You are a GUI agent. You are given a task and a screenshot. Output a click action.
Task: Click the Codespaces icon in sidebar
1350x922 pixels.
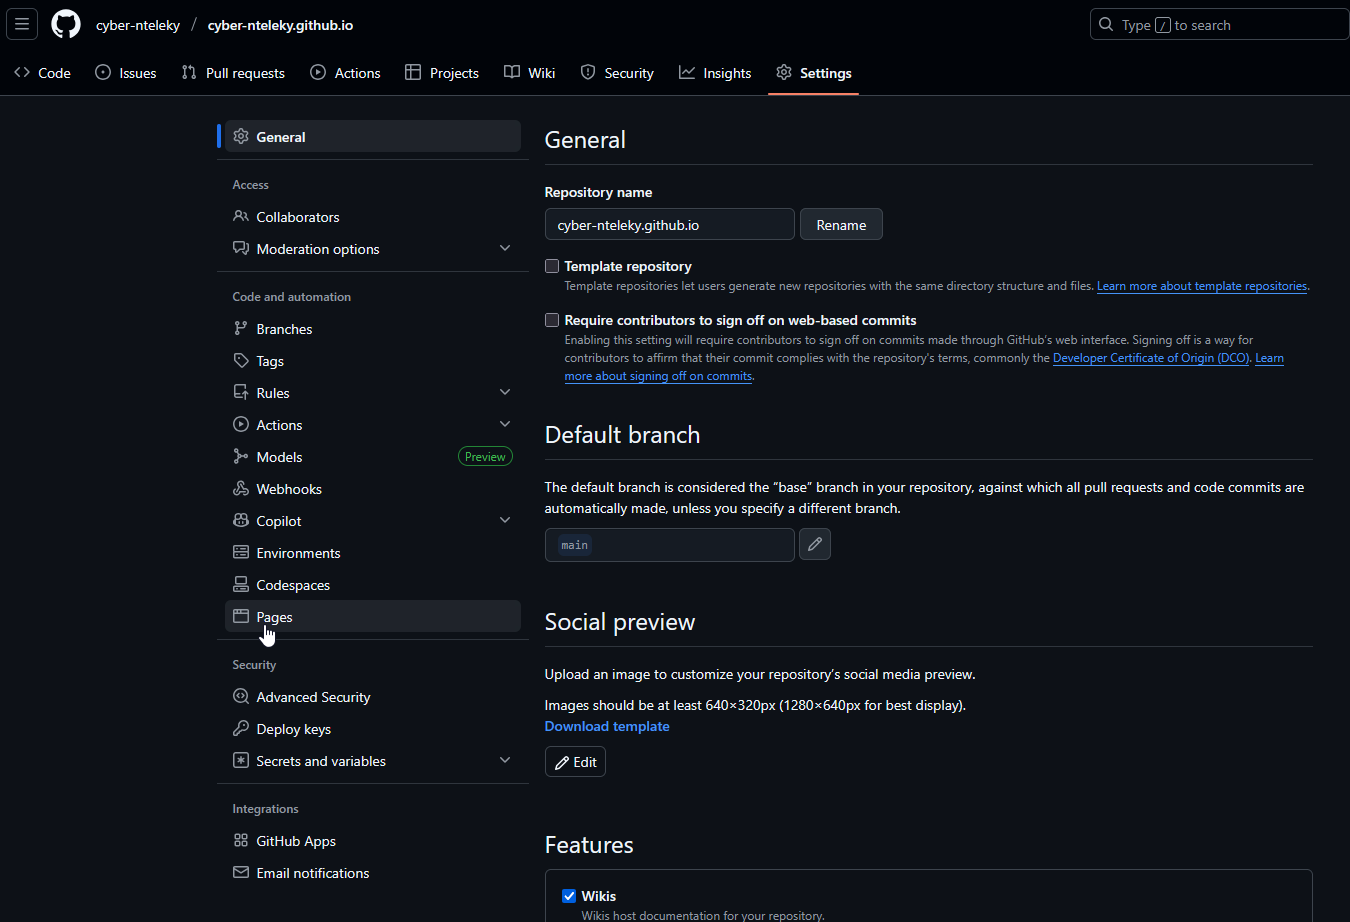[x=241, y=584]
